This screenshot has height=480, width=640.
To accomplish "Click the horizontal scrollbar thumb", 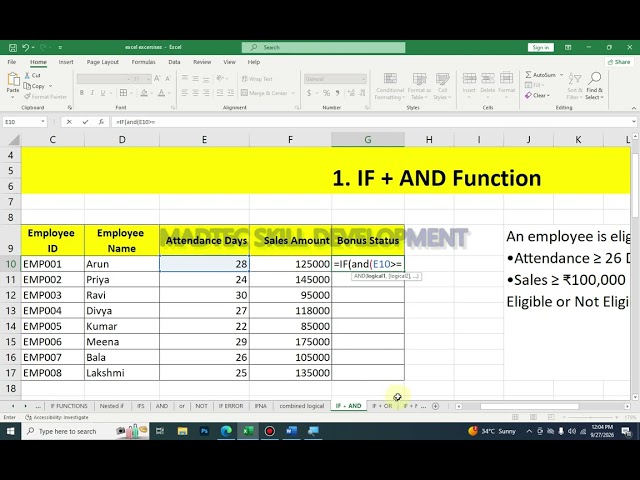I will point(529,406).
